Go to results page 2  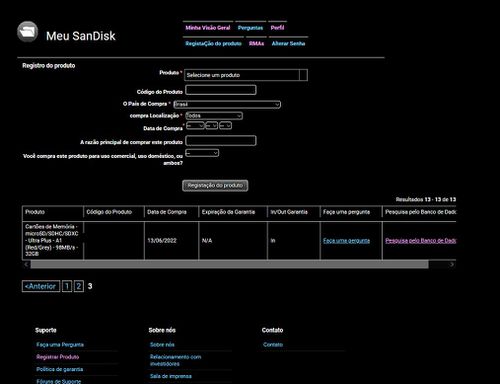(x=79, y=286)
